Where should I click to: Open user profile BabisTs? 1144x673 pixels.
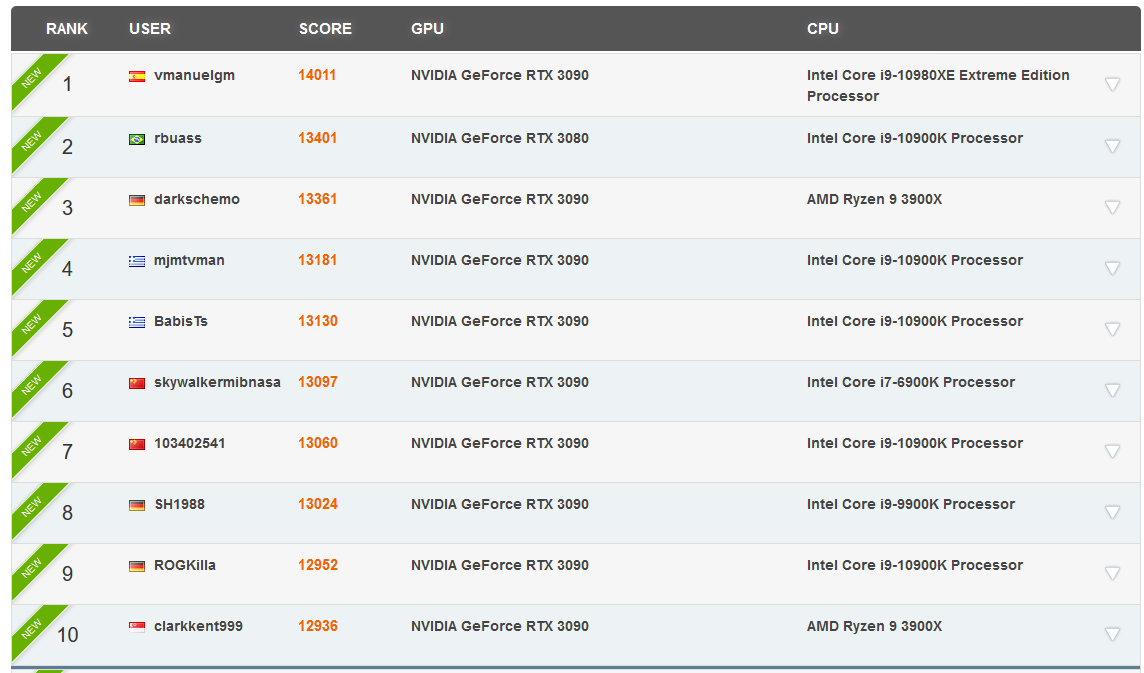[x=181, y=321]
